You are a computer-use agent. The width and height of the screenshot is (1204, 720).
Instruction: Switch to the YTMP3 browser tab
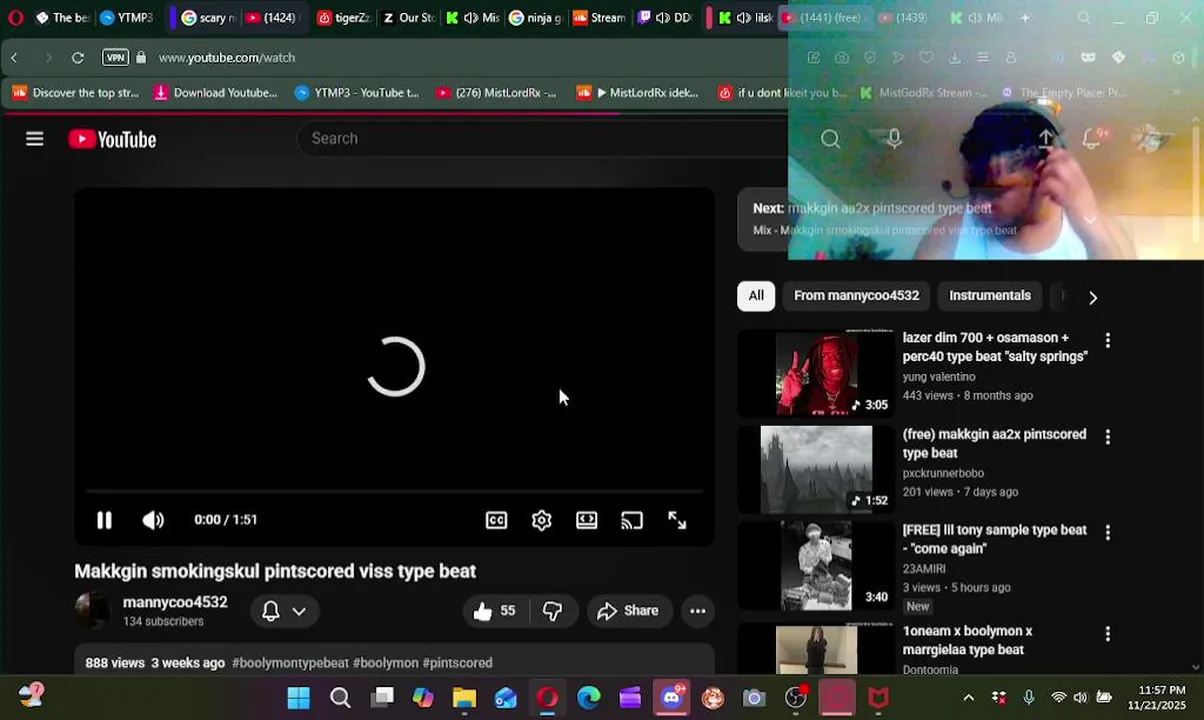tap(127, 18)
